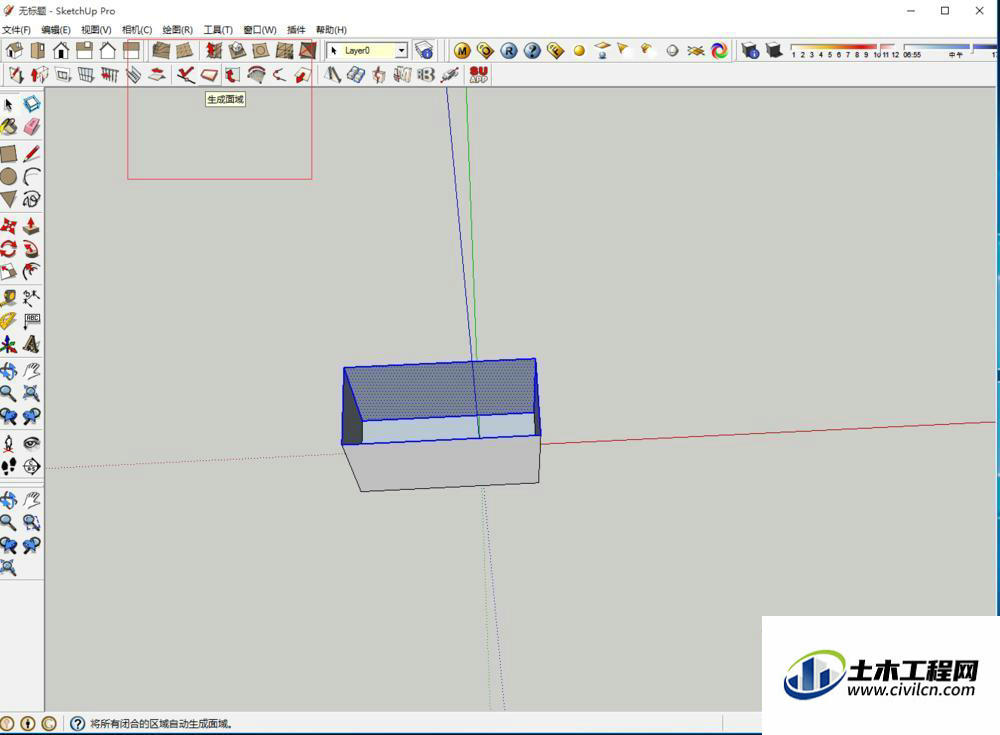Click the gold M plugin icon
The width and height of the screenshot is (1000, 735).
coord(462,51)
